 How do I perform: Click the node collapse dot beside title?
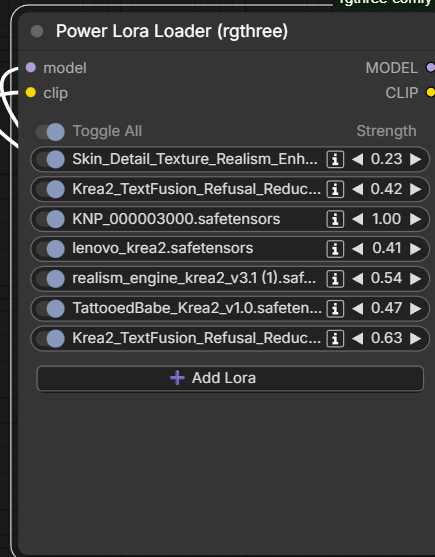(x=37, y=31)
